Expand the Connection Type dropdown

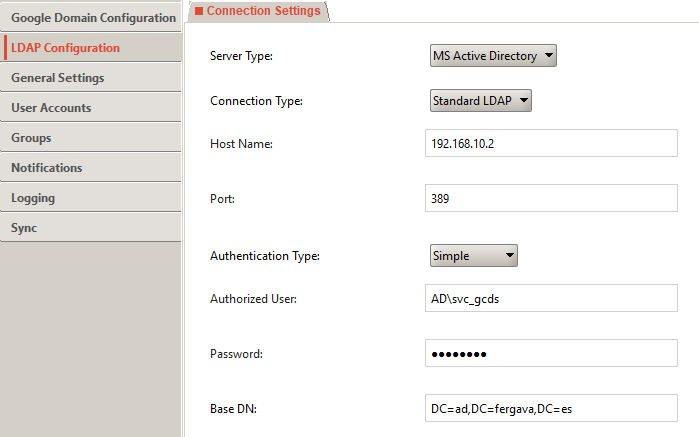[481, 101]
